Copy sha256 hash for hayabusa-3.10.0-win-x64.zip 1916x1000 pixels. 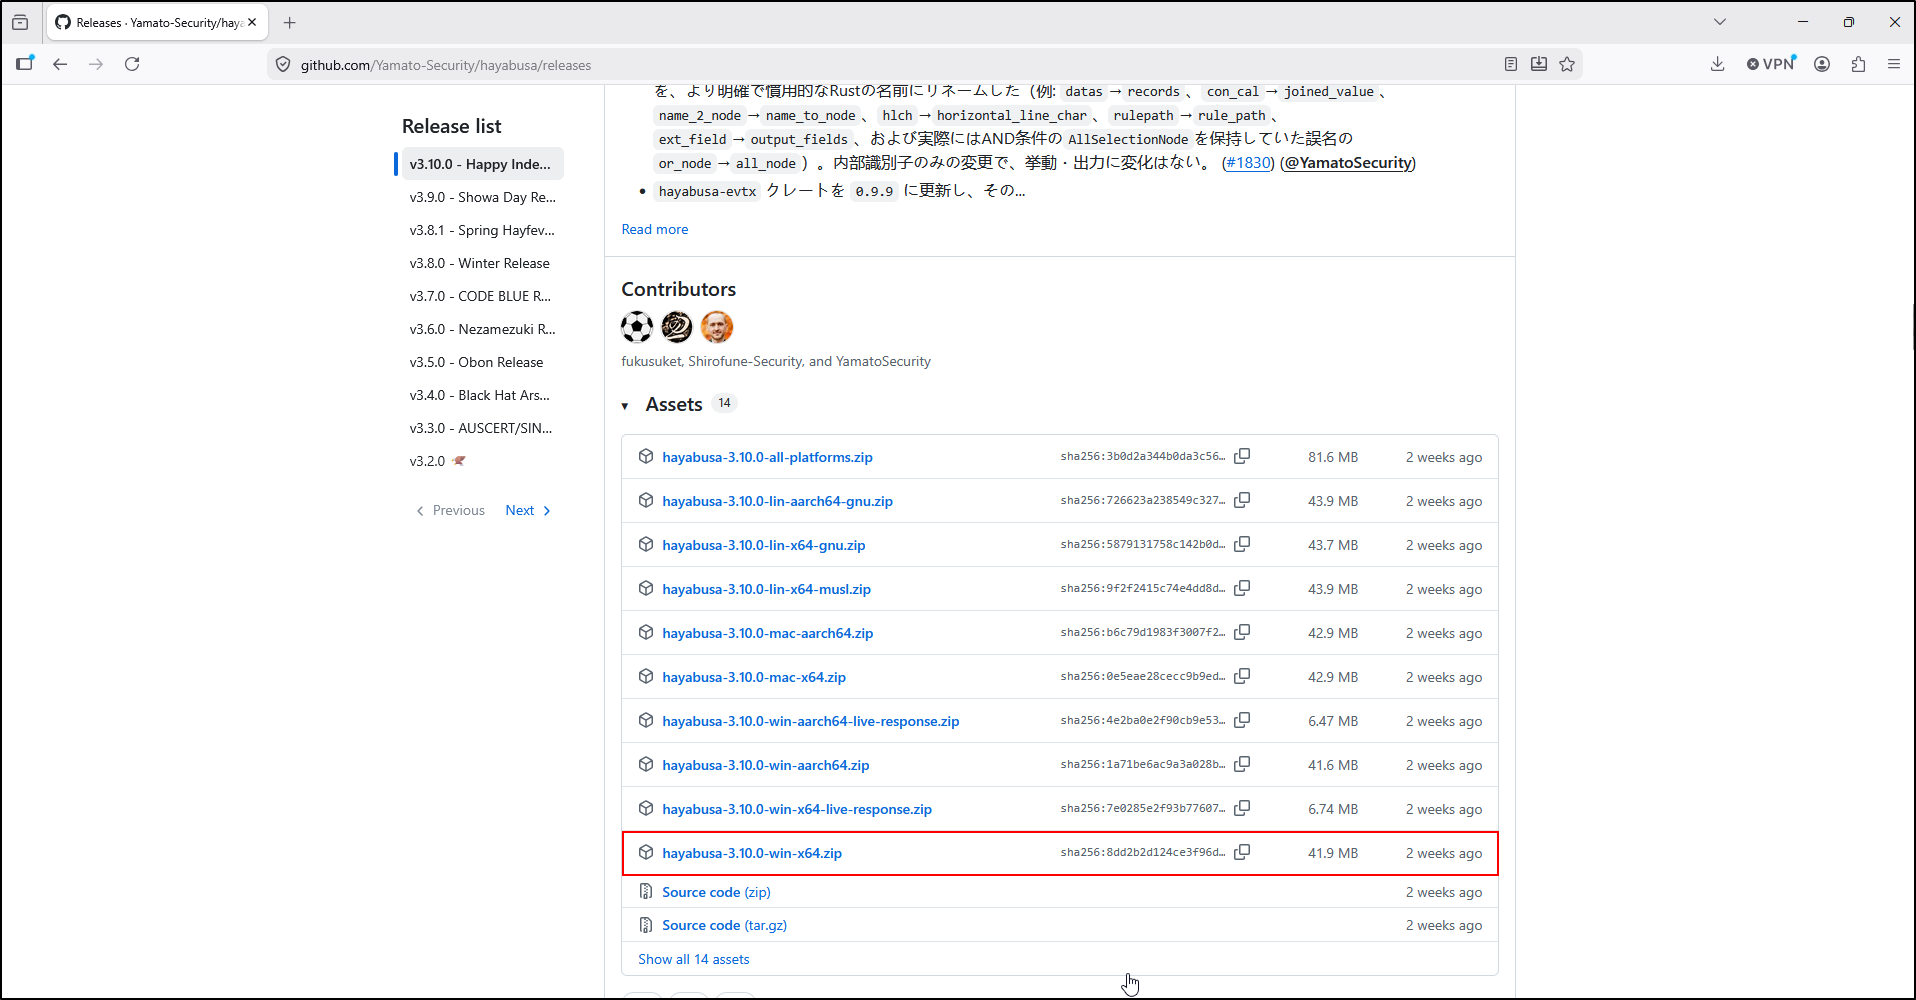(x=1242, y=852)
